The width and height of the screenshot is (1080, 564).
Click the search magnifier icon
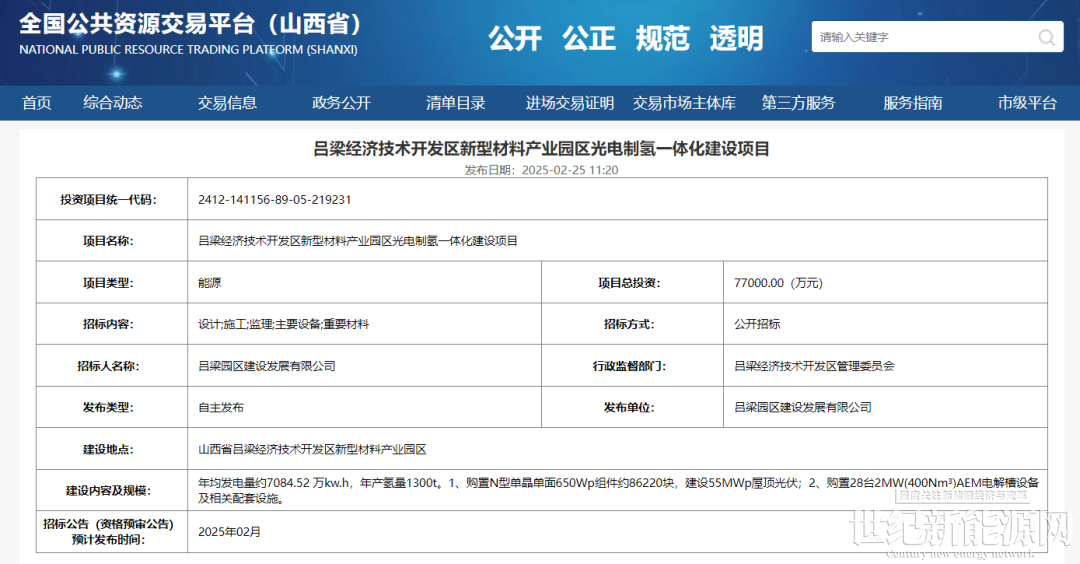click(x=1046, y=37)
